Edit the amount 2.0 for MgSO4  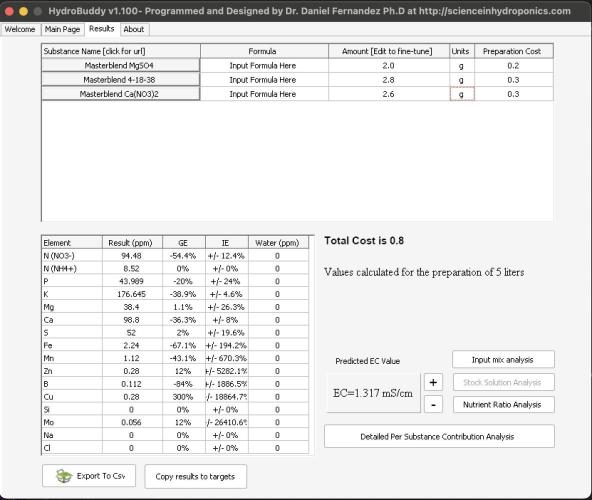(x=388, y=66)
